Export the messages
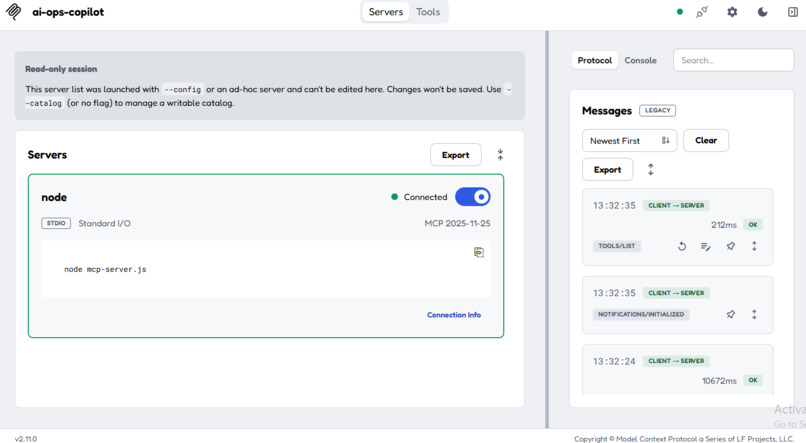The width and height of the screenshot is (806, 443). pyautogui.click(x=608, y=170)
